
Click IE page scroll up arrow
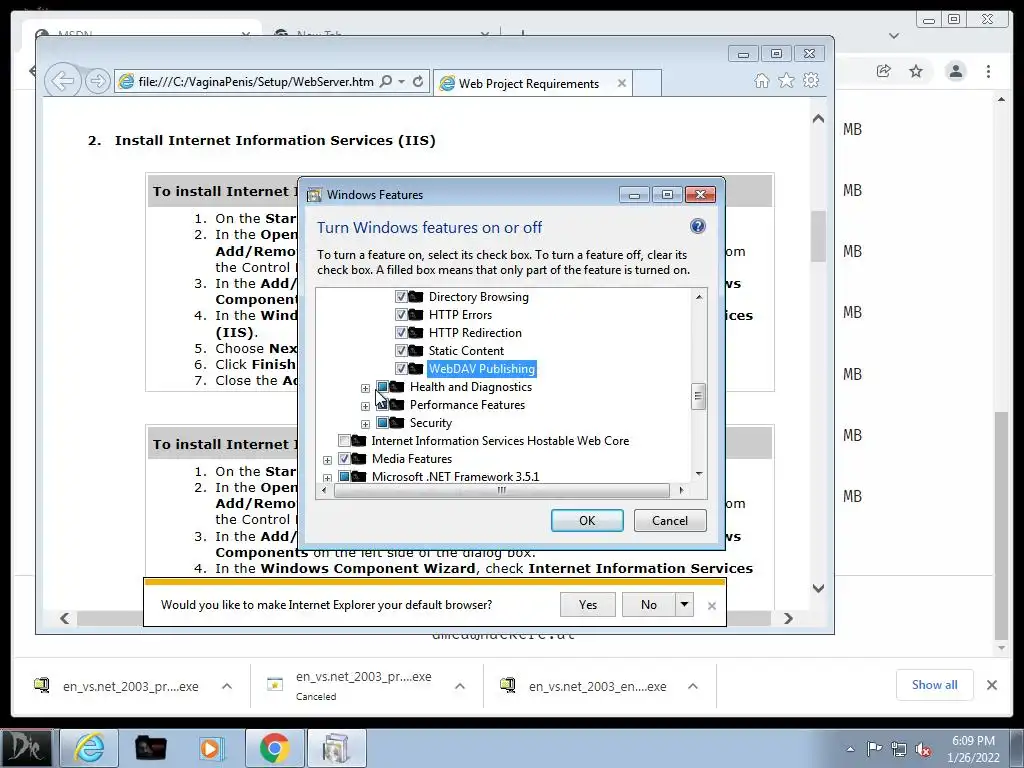[x=818, y=119]
